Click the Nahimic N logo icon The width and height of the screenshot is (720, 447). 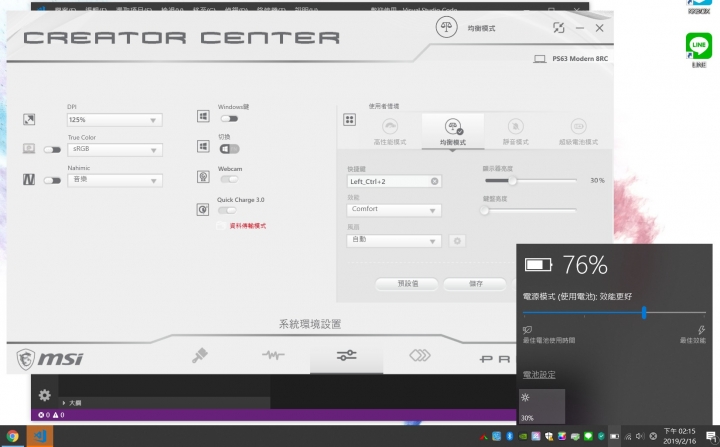coord(29,180)
